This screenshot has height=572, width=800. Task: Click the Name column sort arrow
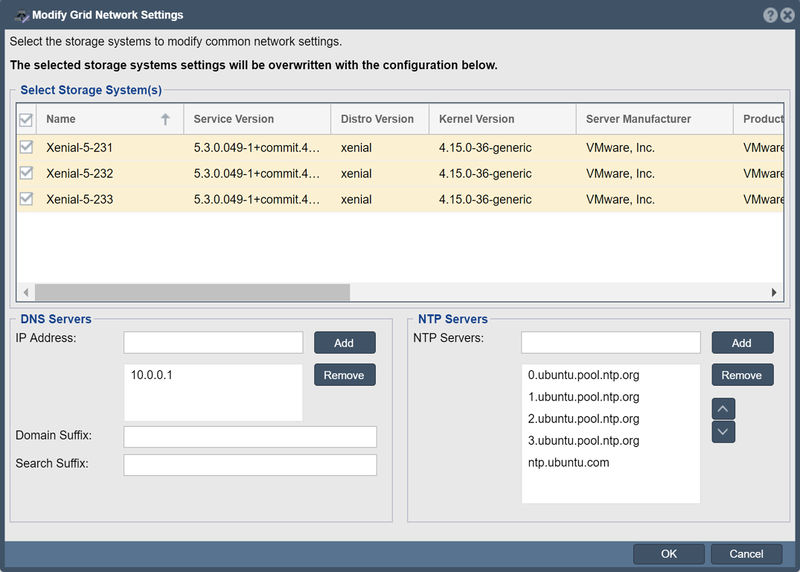(x=165, y=119)
